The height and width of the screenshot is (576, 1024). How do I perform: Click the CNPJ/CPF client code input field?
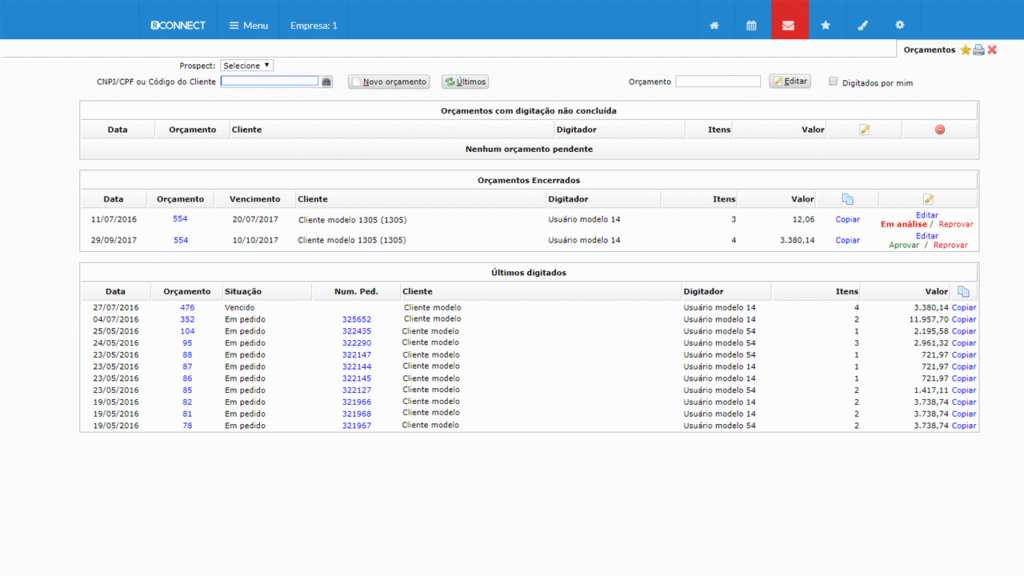pos(269,82)
